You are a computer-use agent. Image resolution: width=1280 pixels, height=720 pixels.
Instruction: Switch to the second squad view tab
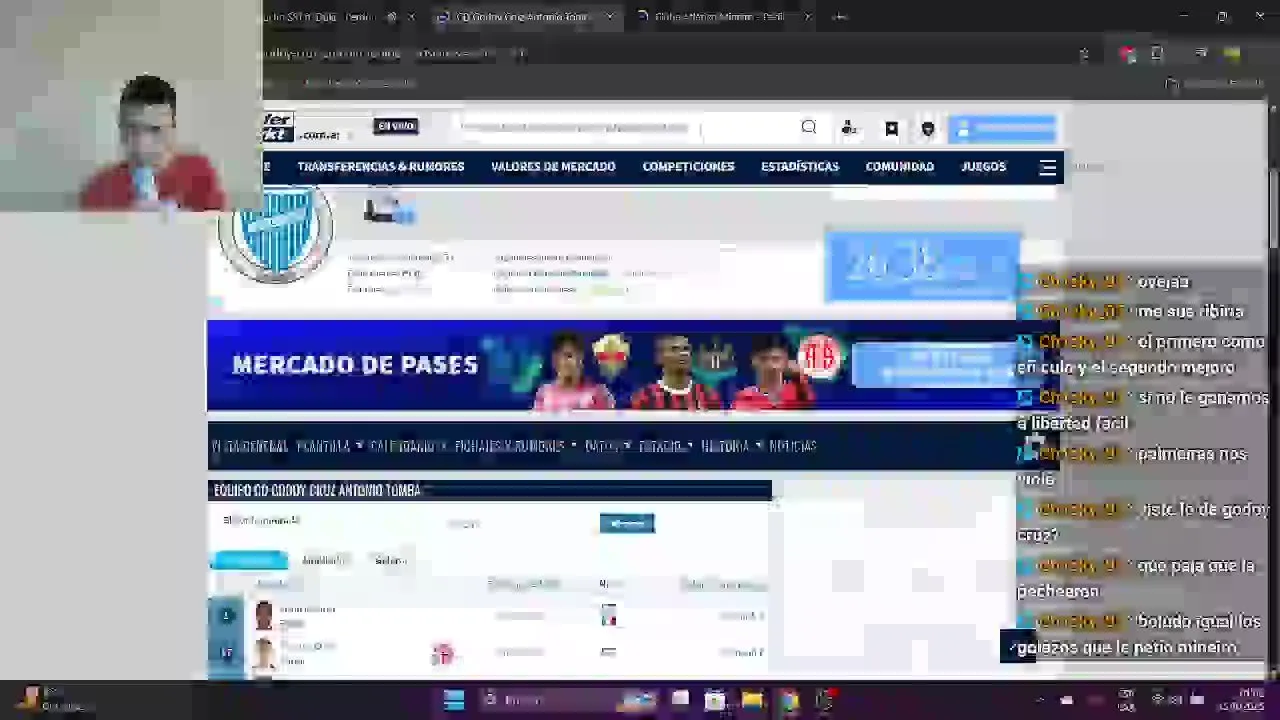324,560
